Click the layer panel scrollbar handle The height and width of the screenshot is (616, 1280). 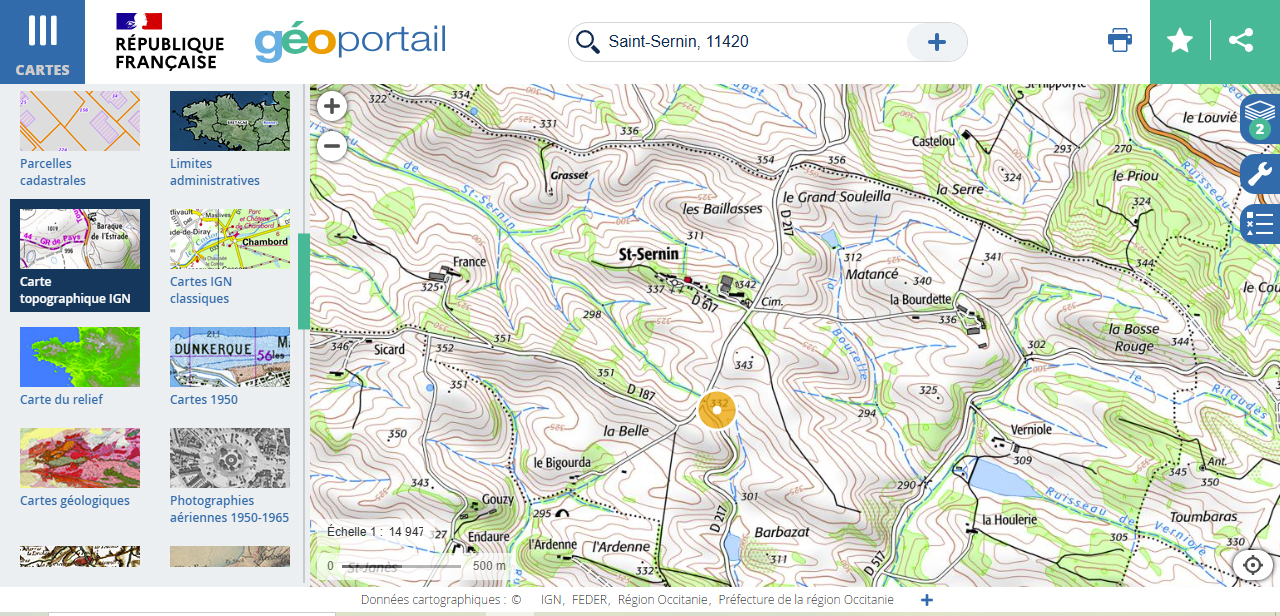coord(303,281)
